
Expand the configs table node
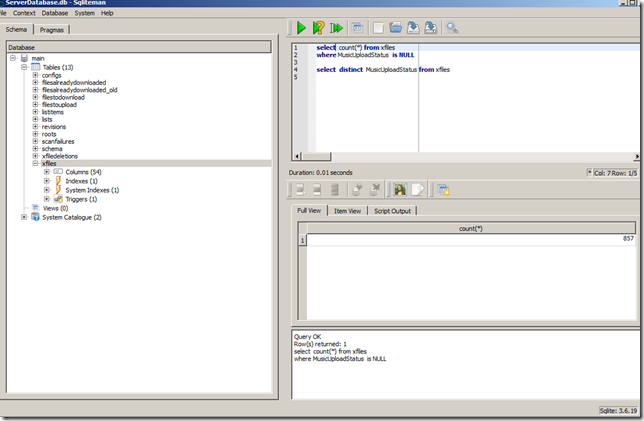(x=35, y=75)
